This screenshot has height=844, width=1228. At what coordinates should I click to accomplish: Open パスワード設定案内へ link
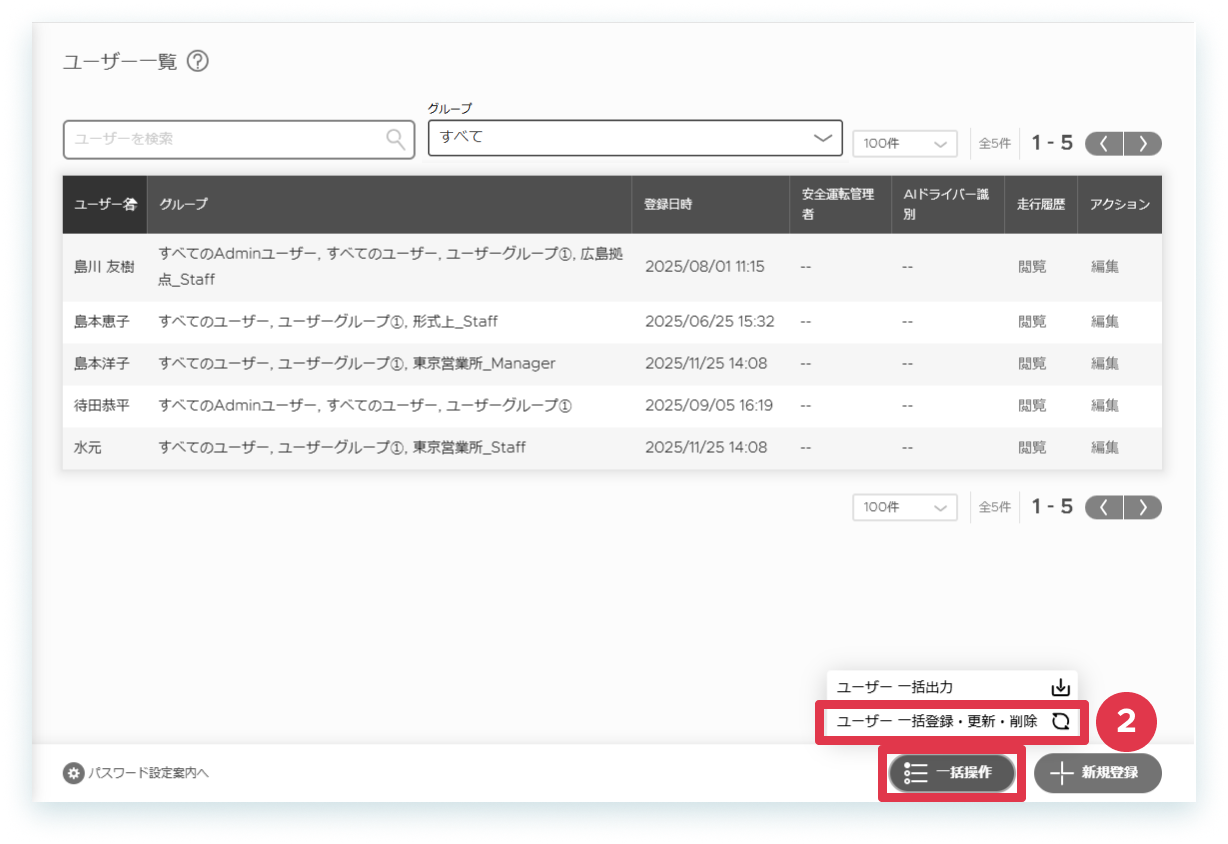(x=148, y=773)
